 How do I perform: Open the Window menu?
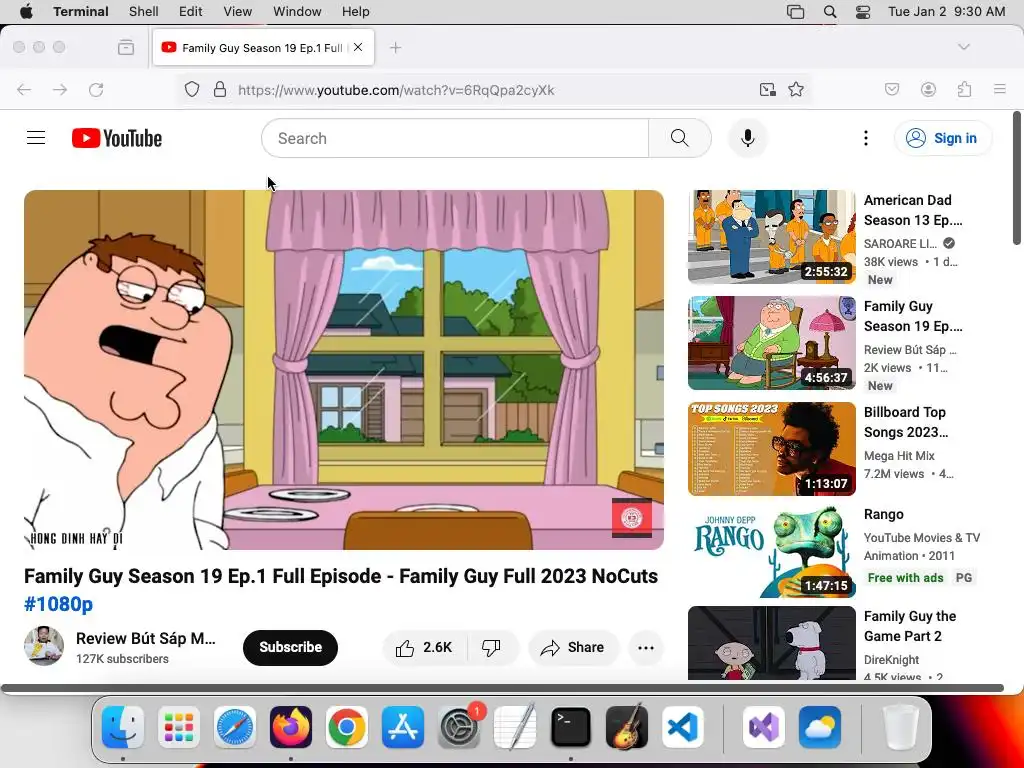point(297,12)
